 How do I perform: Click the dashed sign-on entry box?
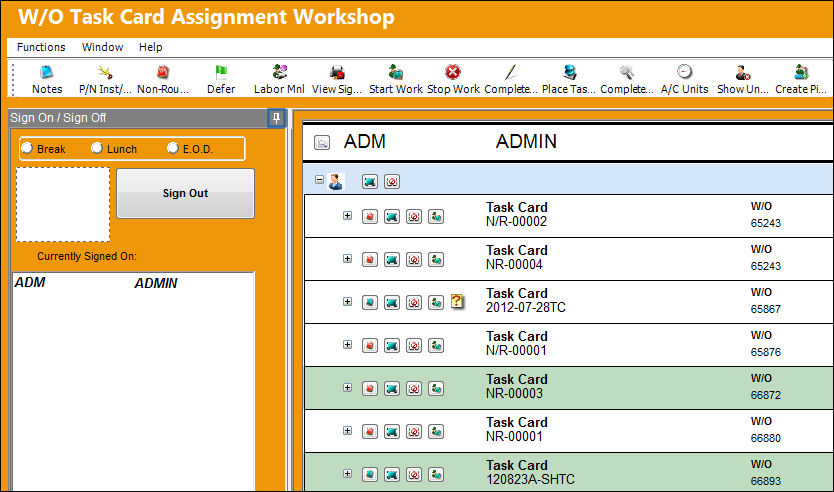[63, 205]
